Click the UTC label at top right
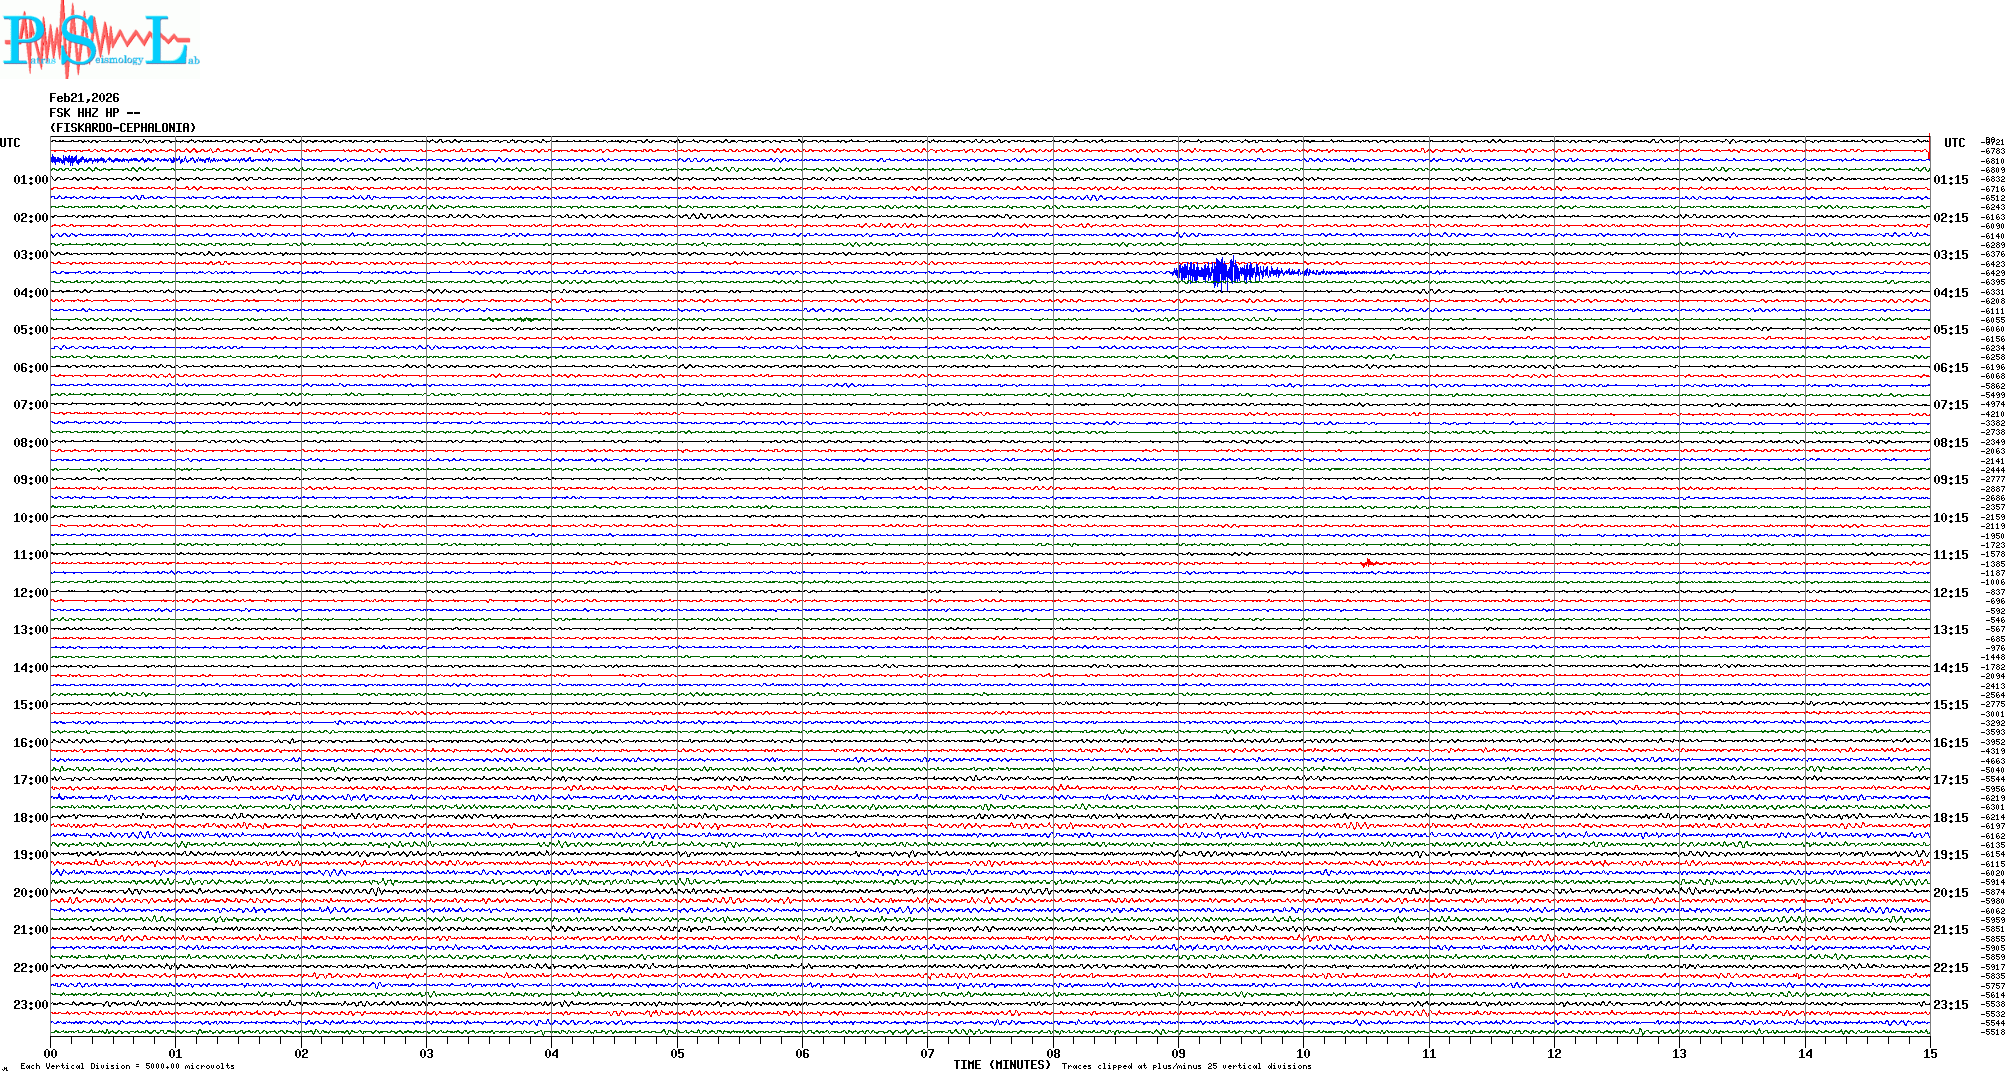Viewport: 2010px width, 1080px height. click(x=1954, y=143)
